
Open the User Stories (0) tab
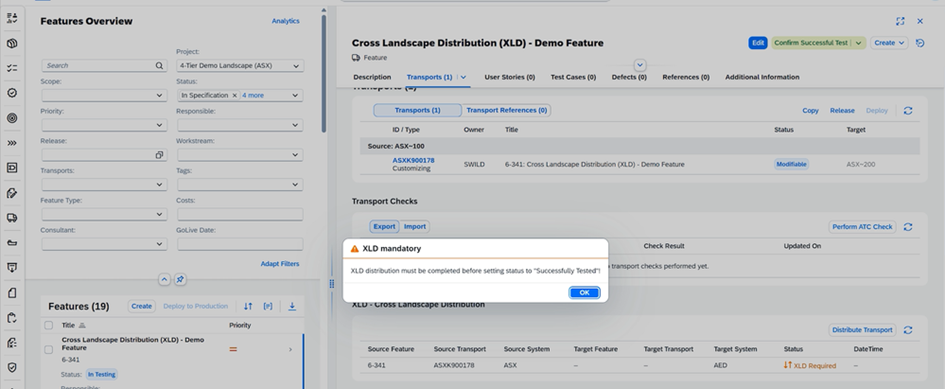point(509,77)
